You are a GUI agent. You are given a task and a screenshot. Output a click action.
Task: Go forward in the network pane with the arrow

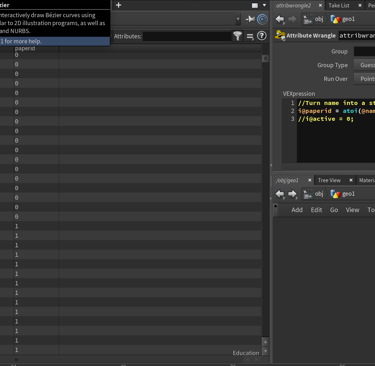292,194
